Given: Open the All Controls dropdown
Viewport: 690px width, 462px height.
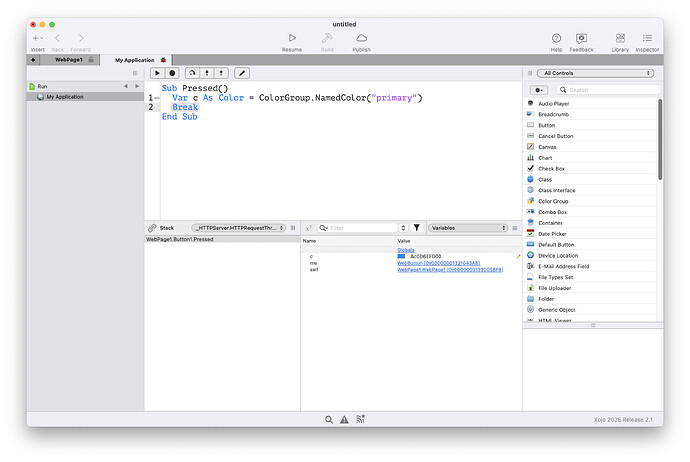Looking at the screenshot, I should click(x=595, y=73).
